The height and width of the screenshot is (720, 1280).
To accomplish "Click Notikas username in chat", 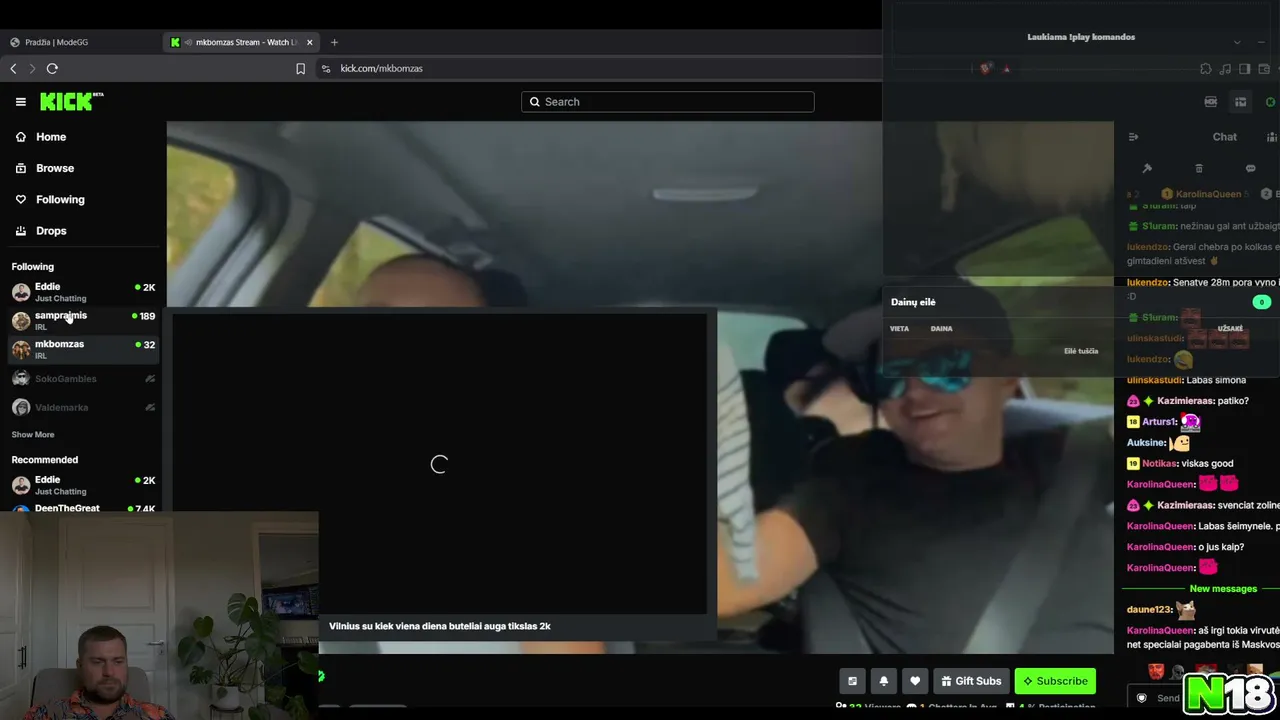I will (x=1159, y=464).
